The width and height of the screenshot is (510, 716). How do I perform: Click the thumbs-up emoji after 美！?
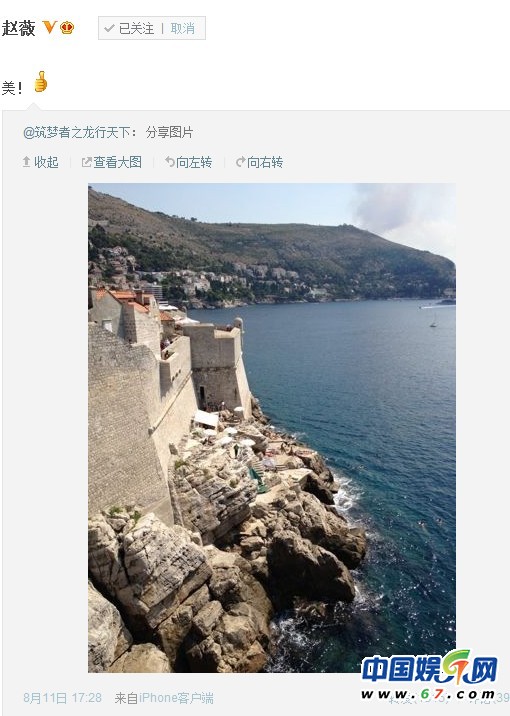(x=41, y=82)
